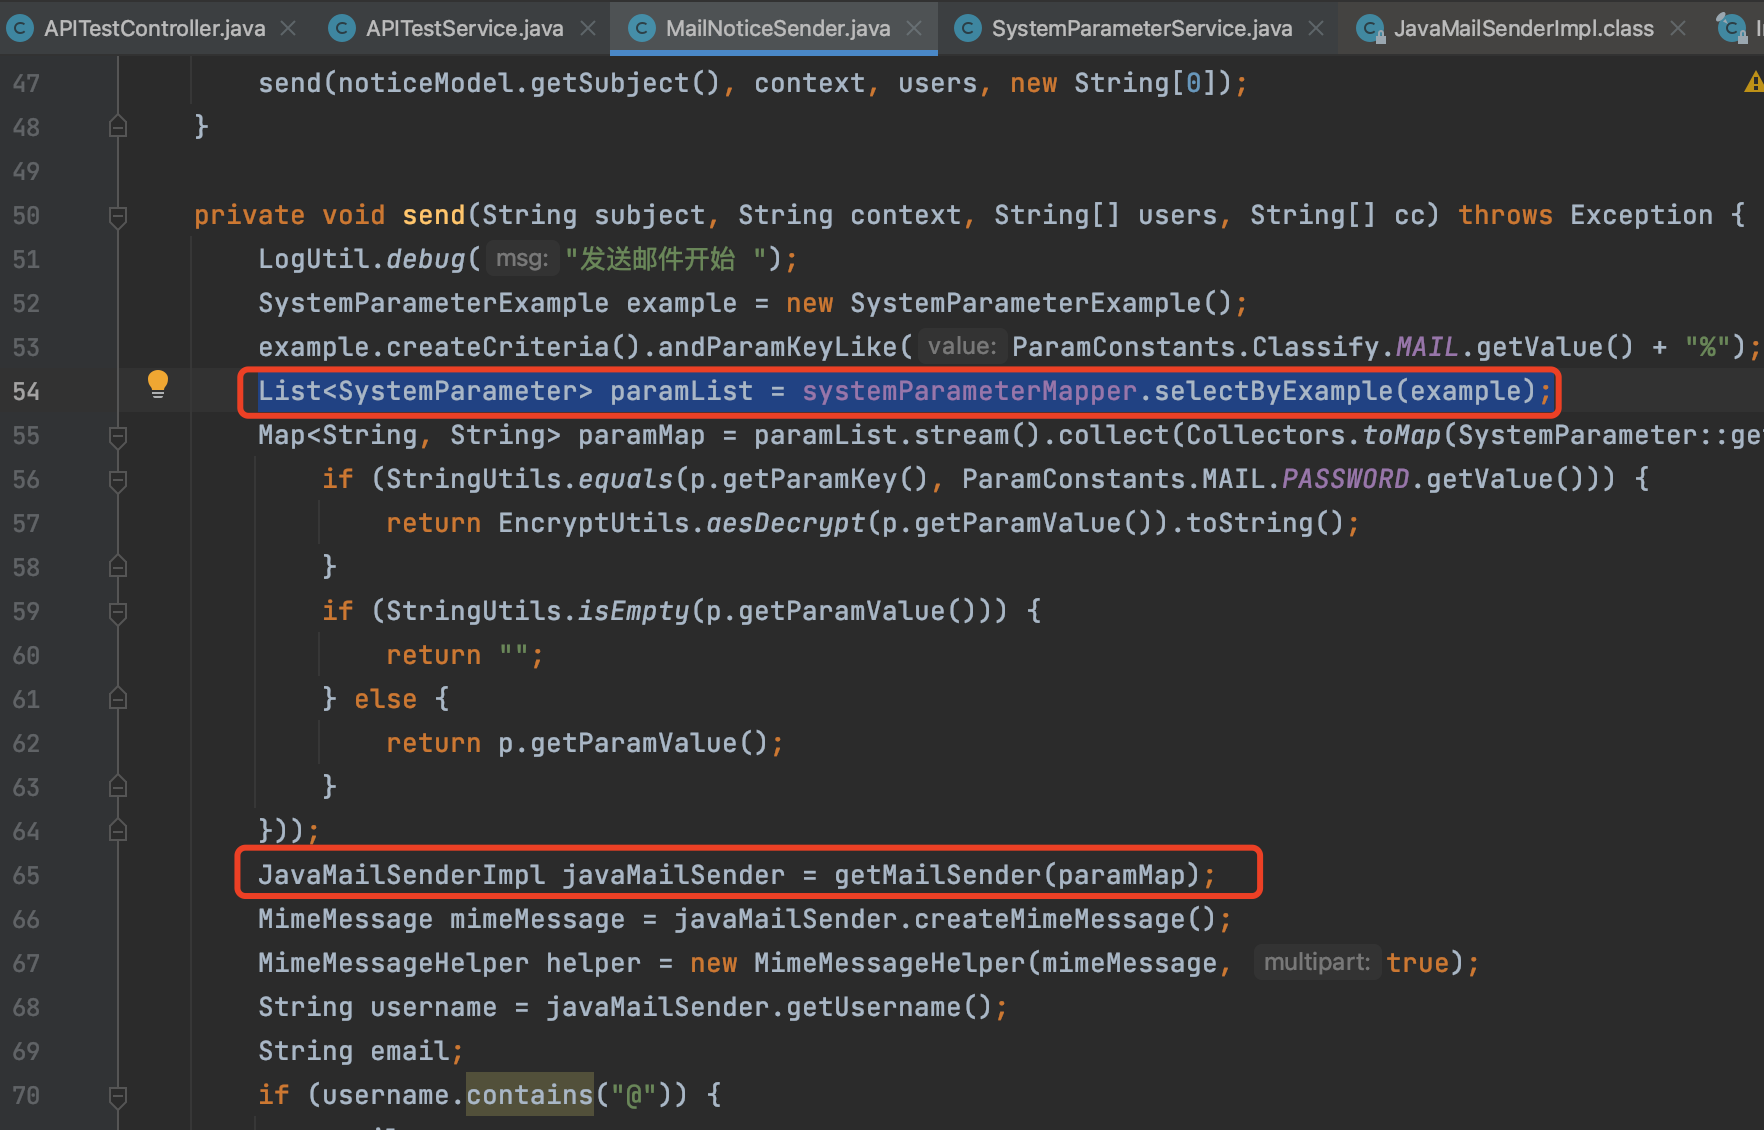Collapse the username.contains block fold arrow on line 70

point(117,1095)
